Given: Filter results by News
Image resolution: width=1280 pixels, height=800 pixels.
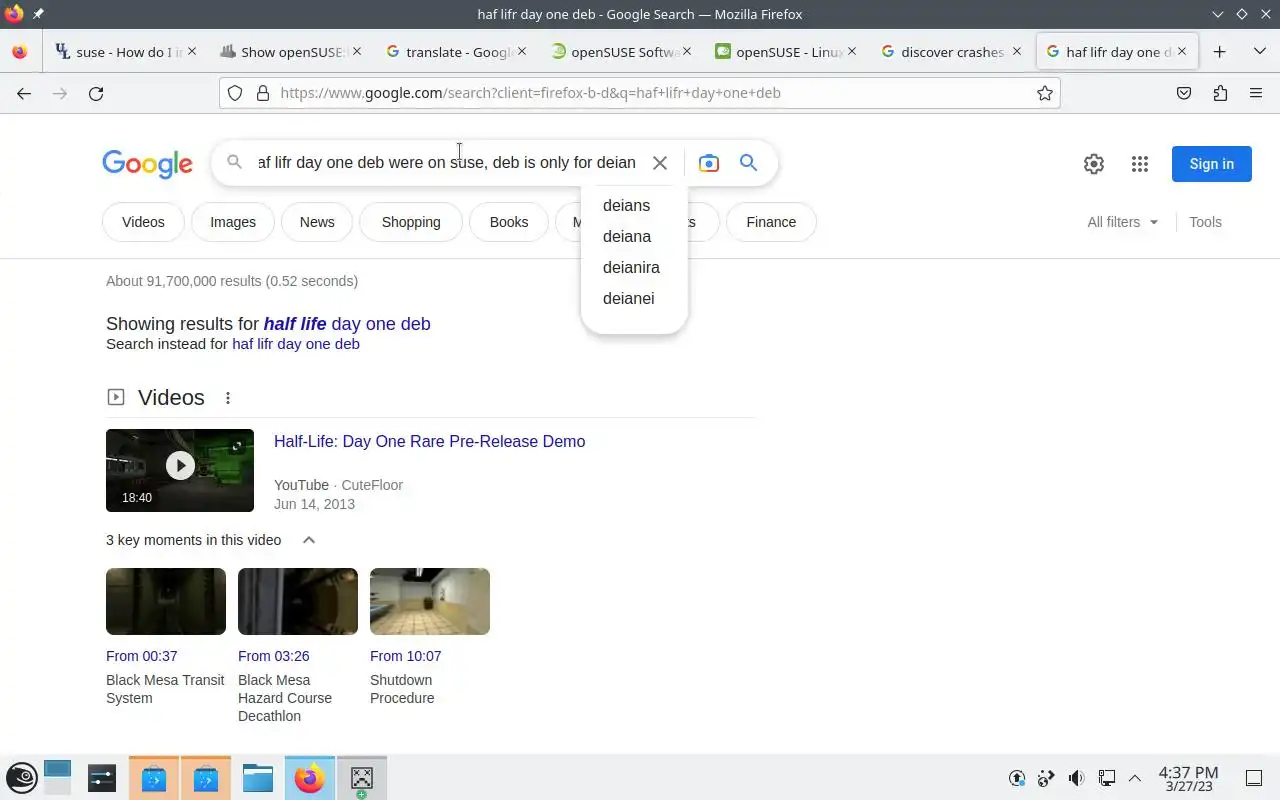Looking at the screenshot, I should (317, 222).
